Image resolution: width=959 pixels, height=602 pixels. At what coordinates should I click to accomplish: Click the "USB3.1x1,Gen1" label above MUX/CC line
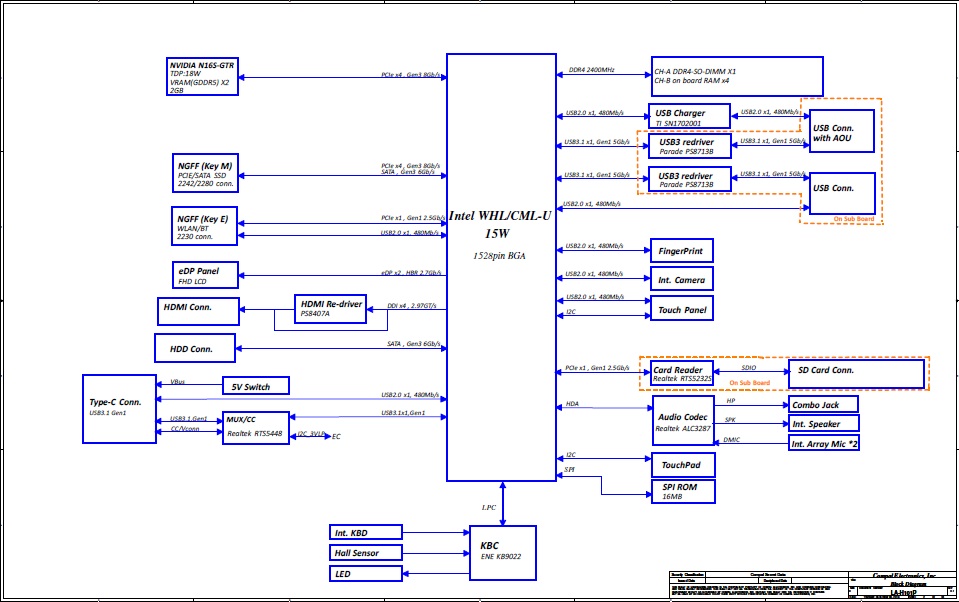[403, 412]
